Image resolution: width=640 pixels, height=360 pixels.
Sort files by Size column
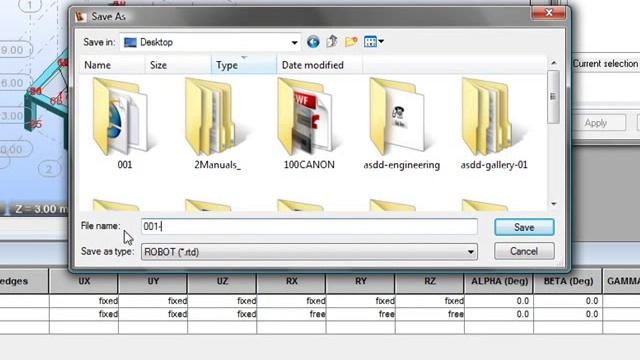coord(178,65)
